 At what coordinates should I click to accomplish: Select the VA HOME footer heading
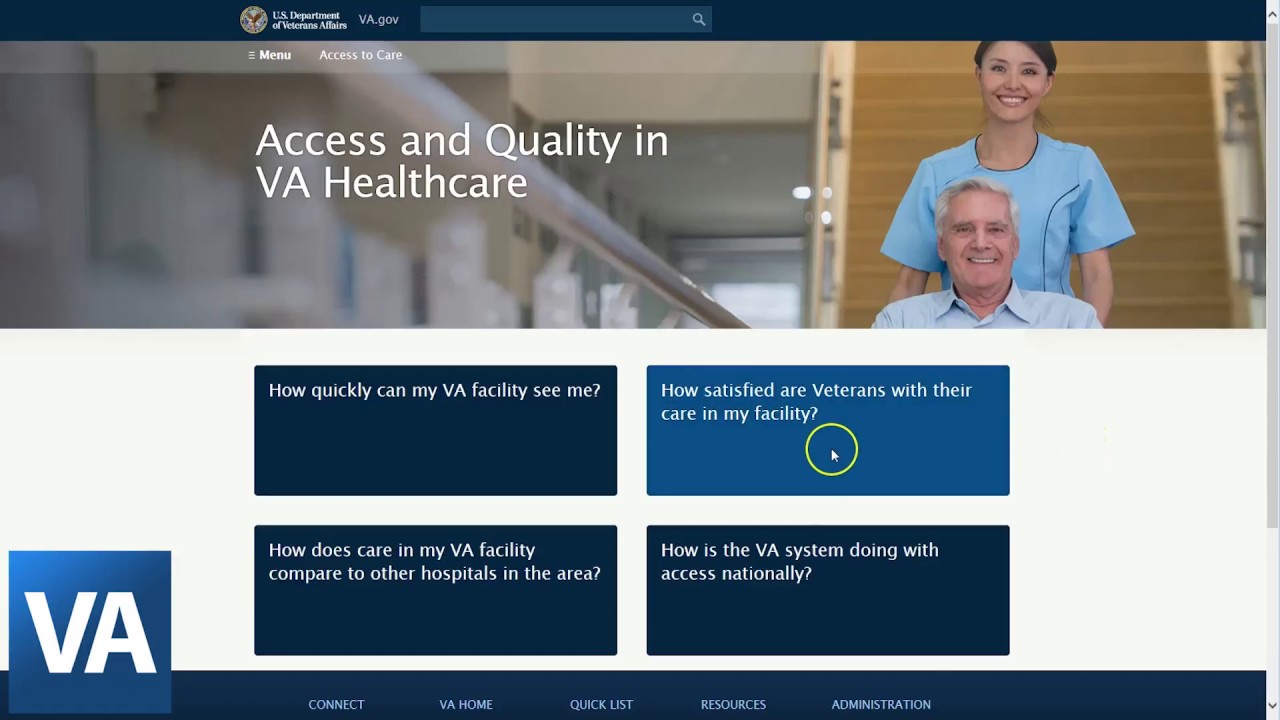coord(466,704)
